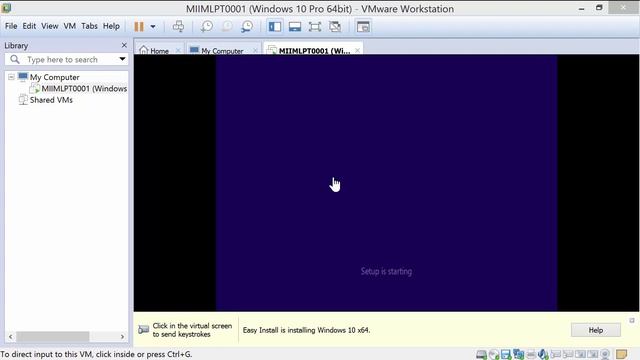640x360 pixels.
Task: Open the Tabs menu
Action: pyautogui.click(x=89, y=26)
